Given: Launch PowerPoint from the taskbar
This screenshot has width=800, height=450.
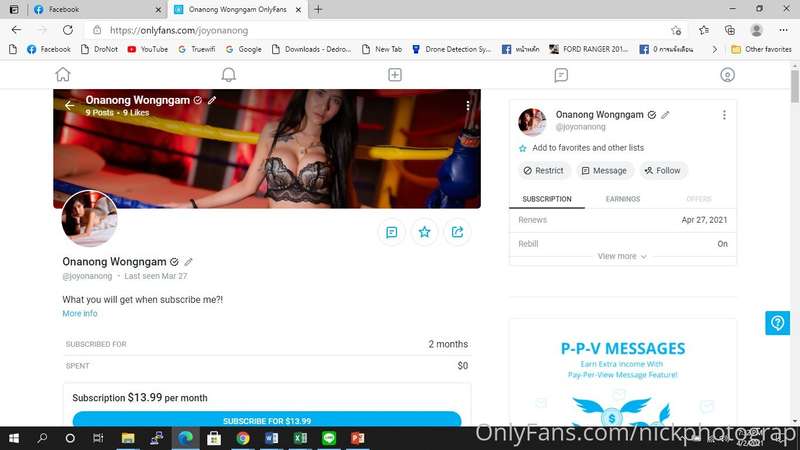Looking at the screenshot, I should 358,438.
